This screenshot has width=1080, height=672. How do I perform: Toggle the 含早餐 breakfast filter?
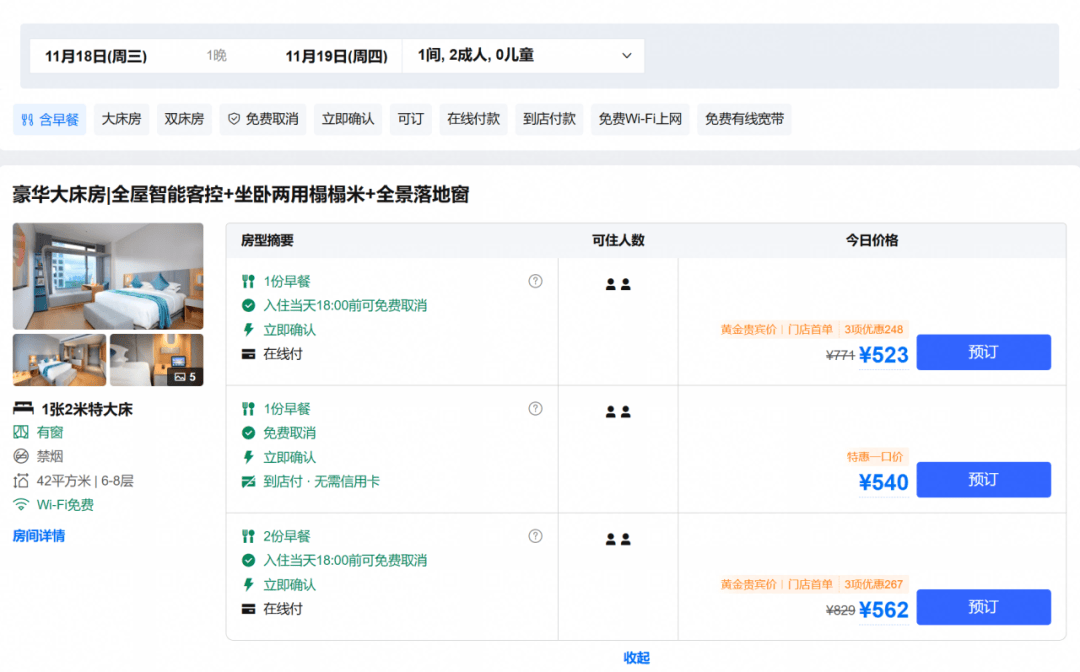(50, 119)
